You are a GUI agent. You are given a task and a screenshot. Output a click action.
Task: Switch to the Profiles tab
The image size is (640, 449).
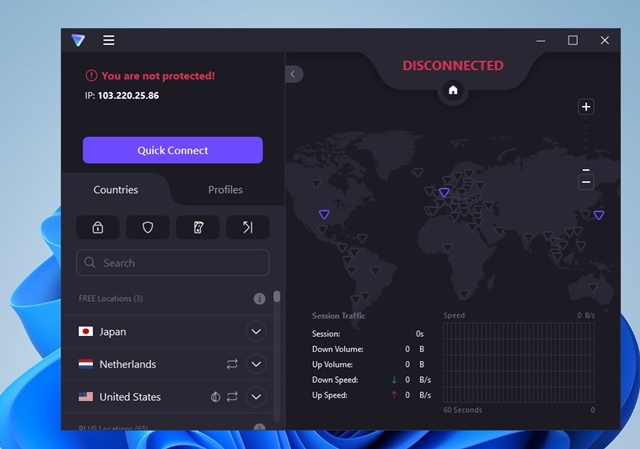point(225,190)
